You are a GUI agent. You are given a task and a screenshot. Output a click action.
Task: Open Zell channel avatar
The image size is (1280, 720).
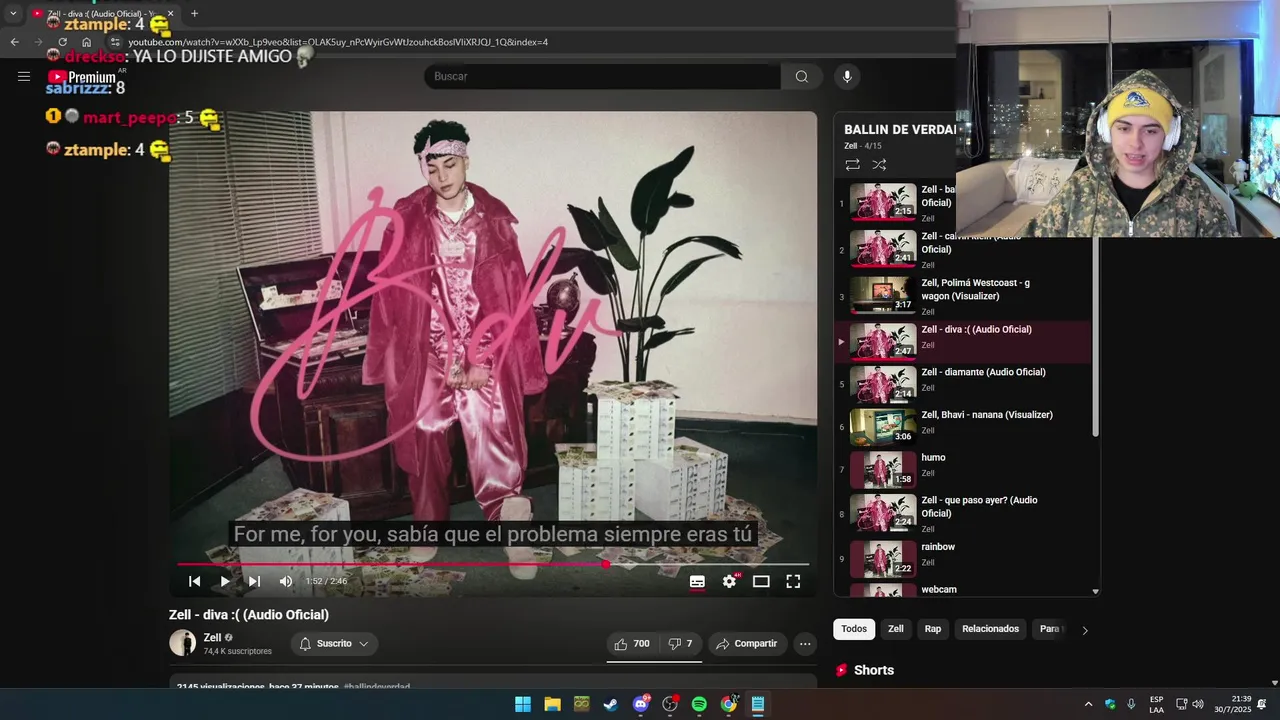pos(182,643)
